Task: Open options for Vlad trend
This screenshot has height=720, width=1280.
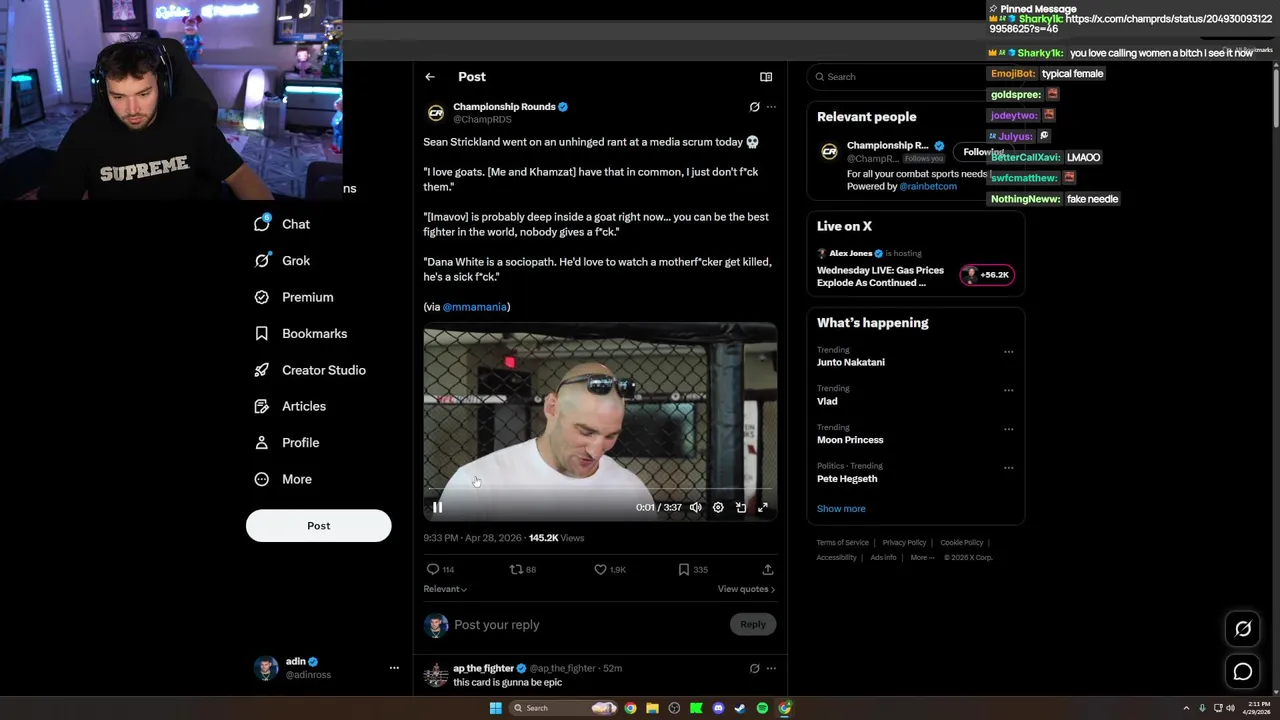Action: (x=1008, y=390)
